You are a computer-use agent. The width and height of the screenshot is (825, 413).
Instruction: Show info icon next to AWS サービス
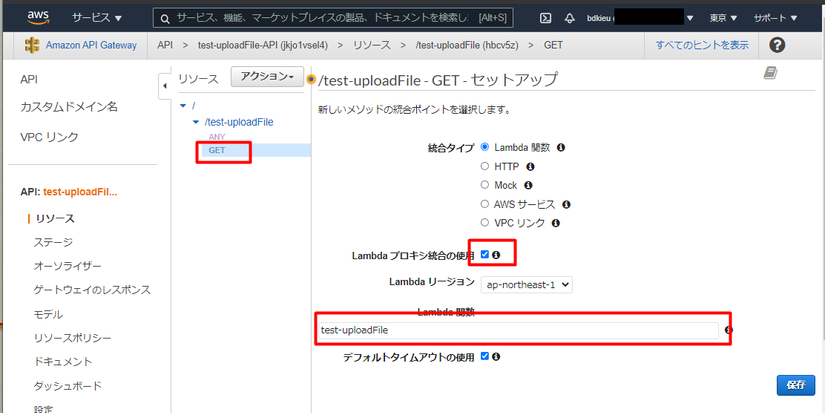pyautogui.click(x=566, y=204)
